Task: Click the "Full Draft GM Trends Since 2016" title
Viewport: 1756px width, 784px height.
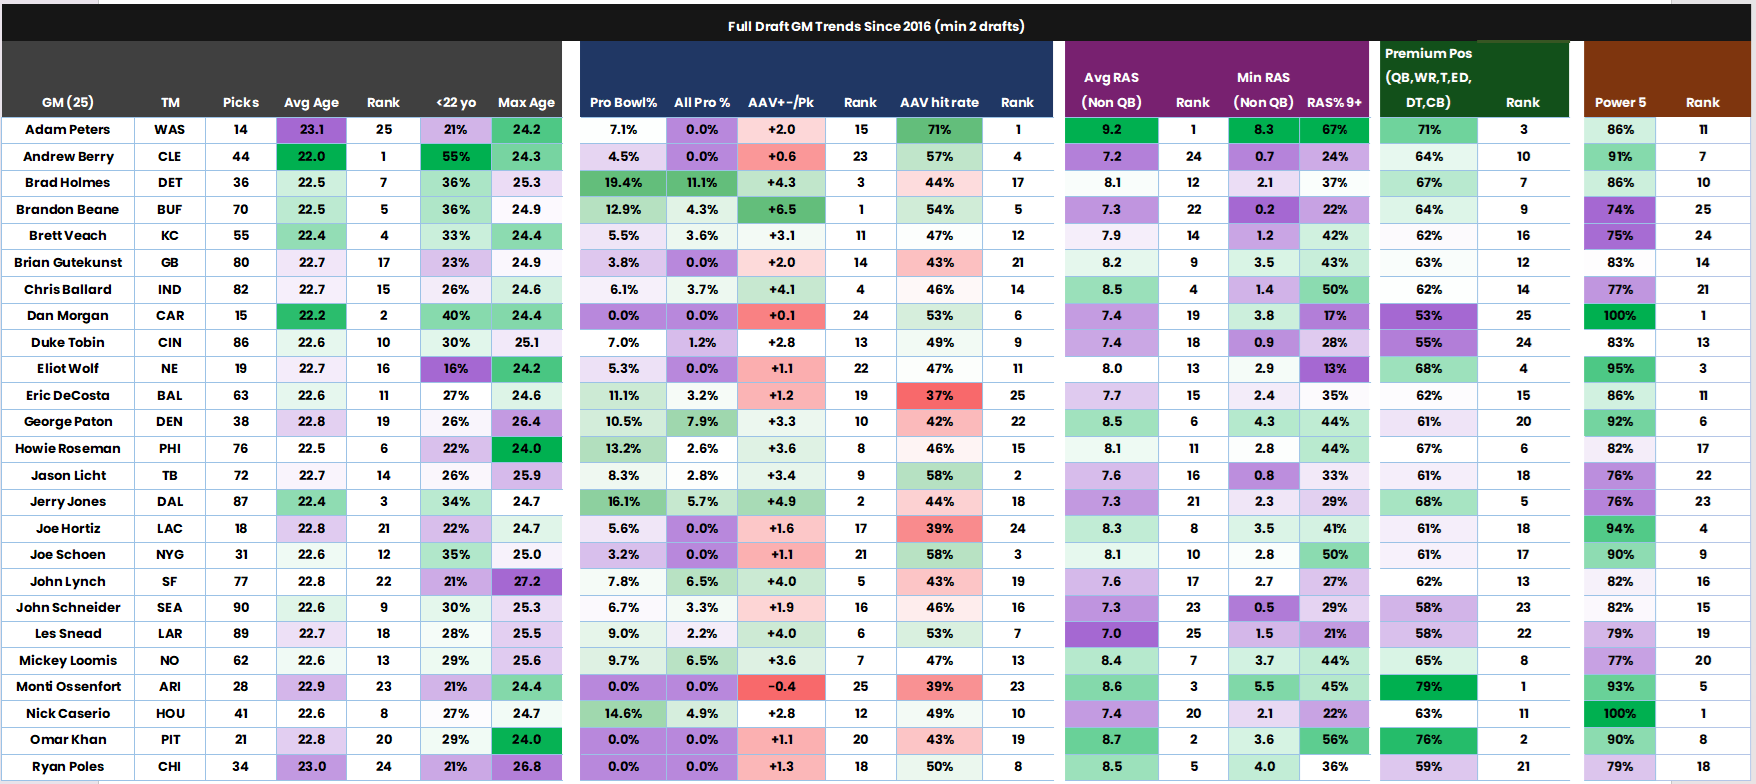Action: click(x=876, y=26)
